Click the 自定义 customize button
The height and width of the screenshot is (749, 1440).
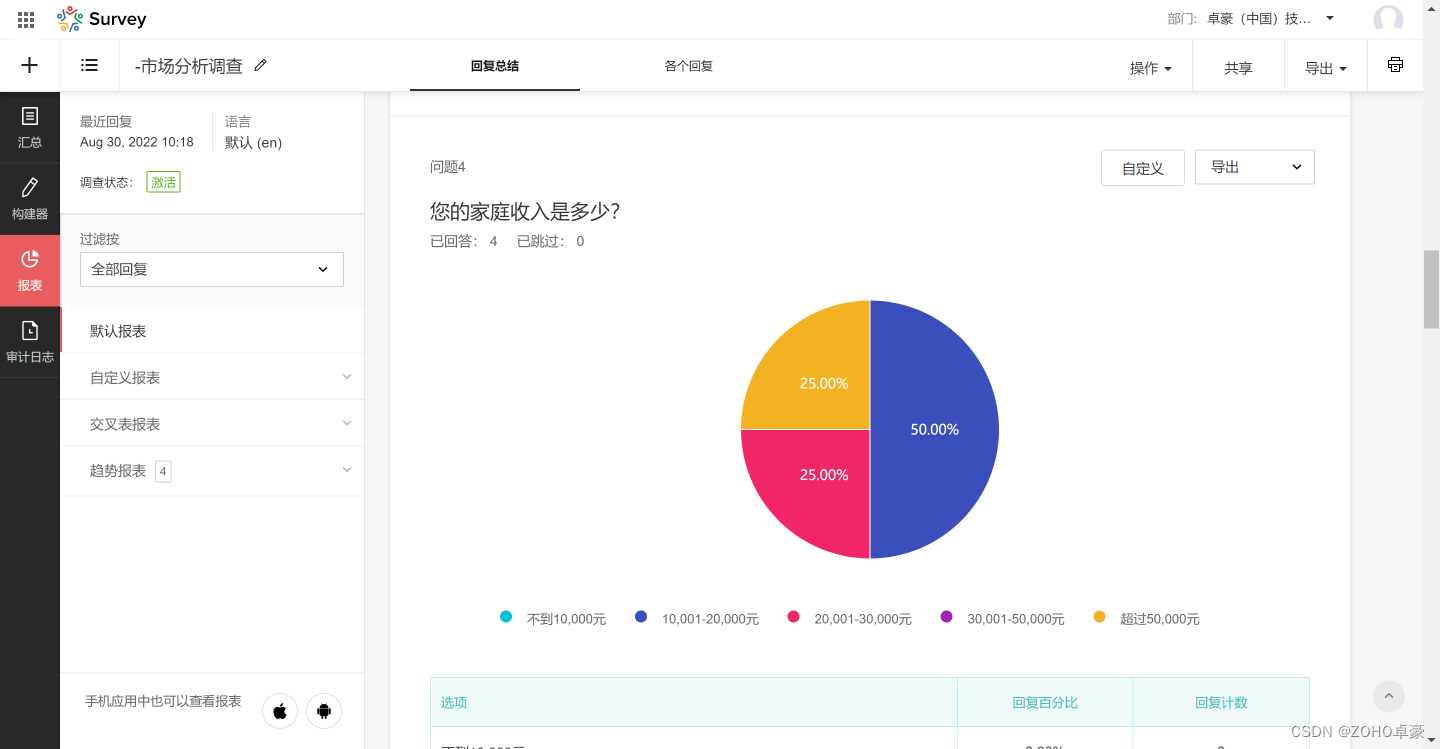(1143, 168)
